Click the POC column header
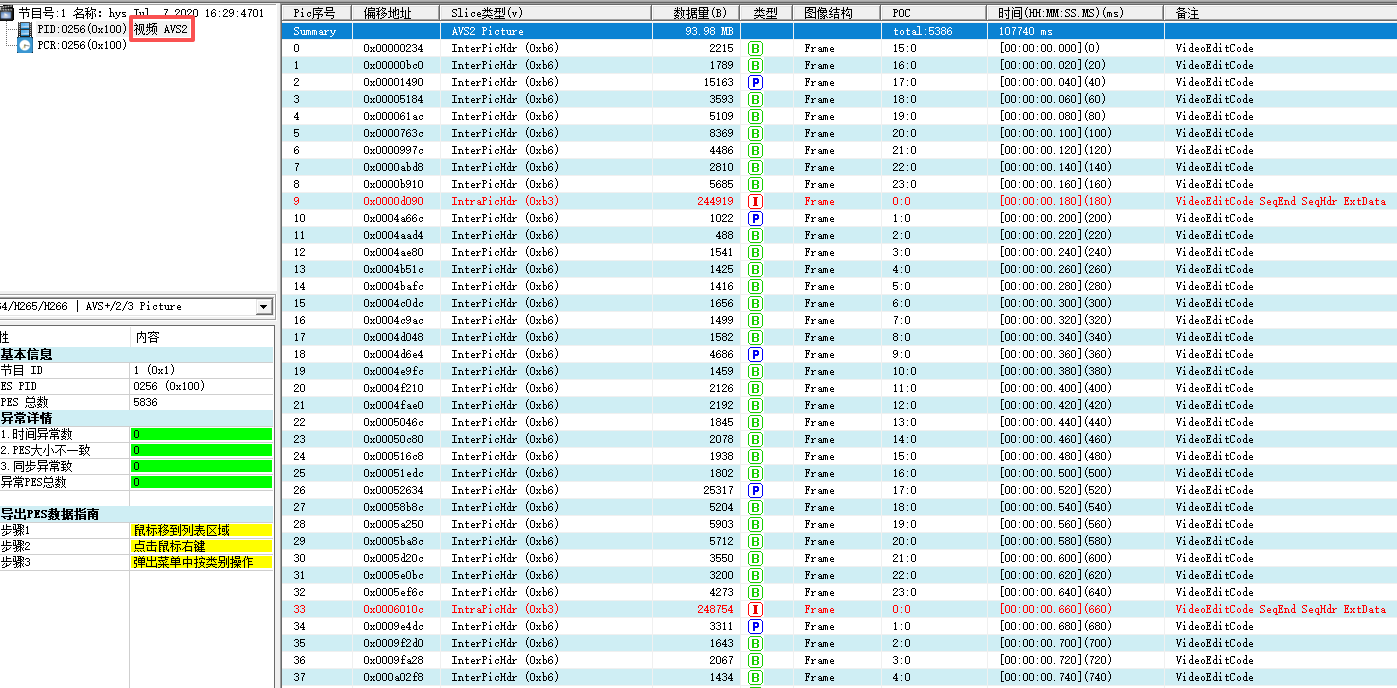Image resolution: width=1397 pixels, height=688 pixels. 936,13
